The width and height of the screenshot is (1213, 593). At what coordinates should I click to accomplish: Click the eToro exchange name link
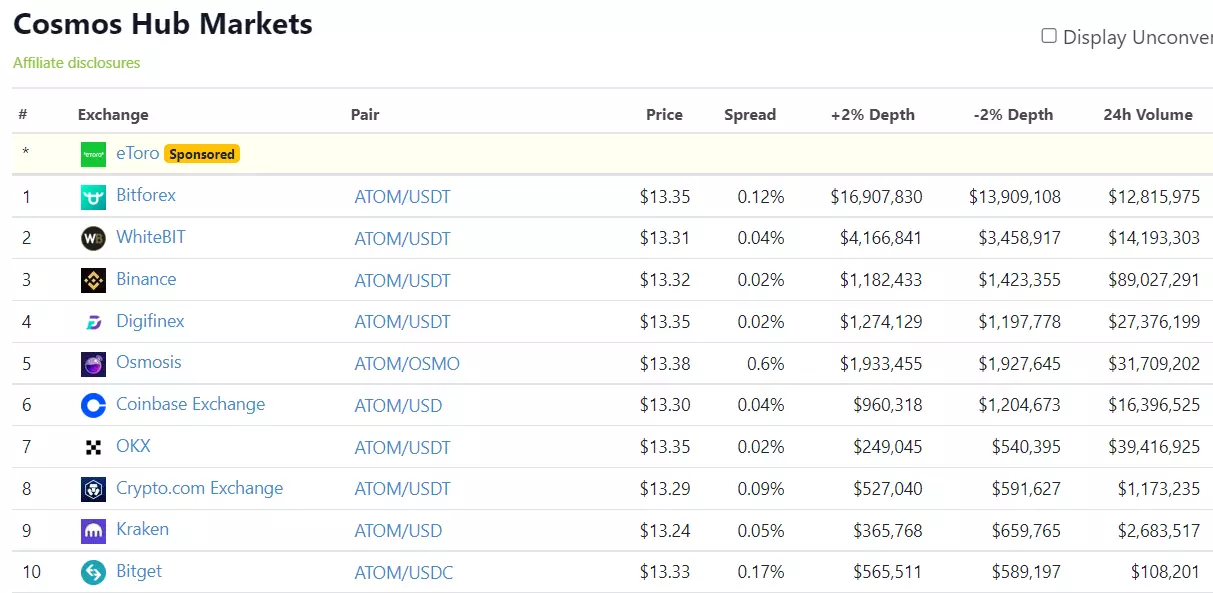137,154
